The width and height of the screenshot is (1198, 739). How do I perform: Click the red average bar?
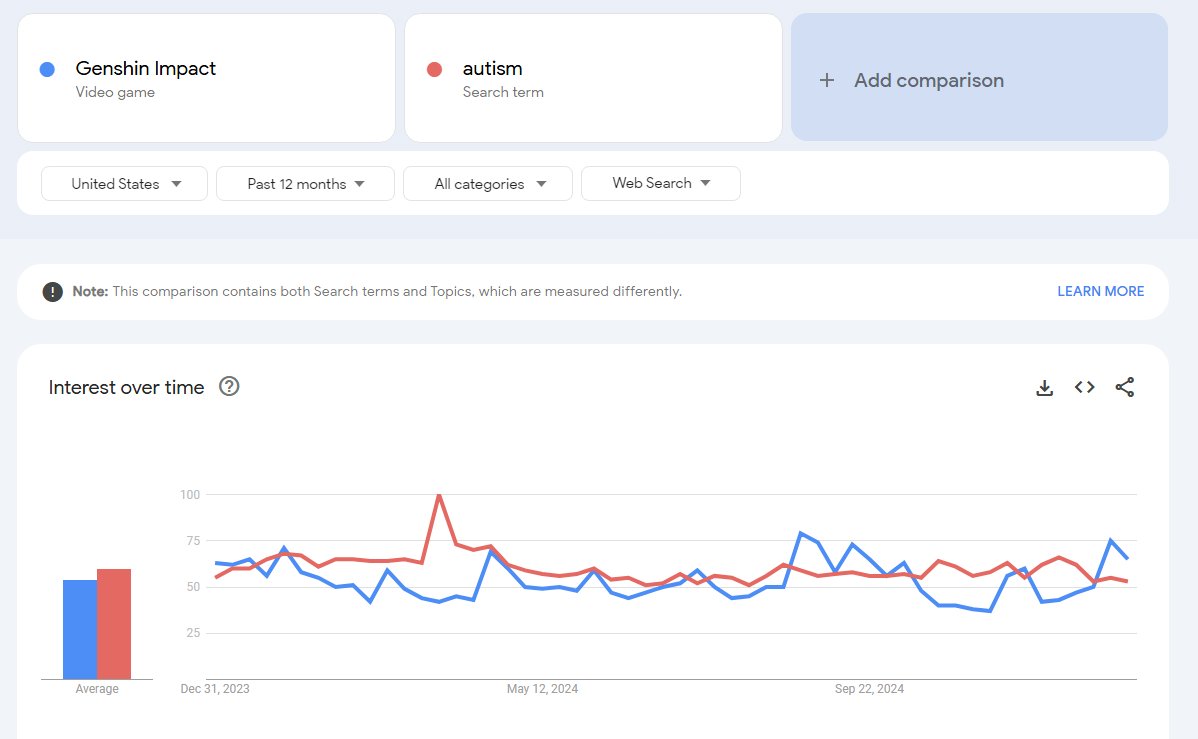(114, 624)
